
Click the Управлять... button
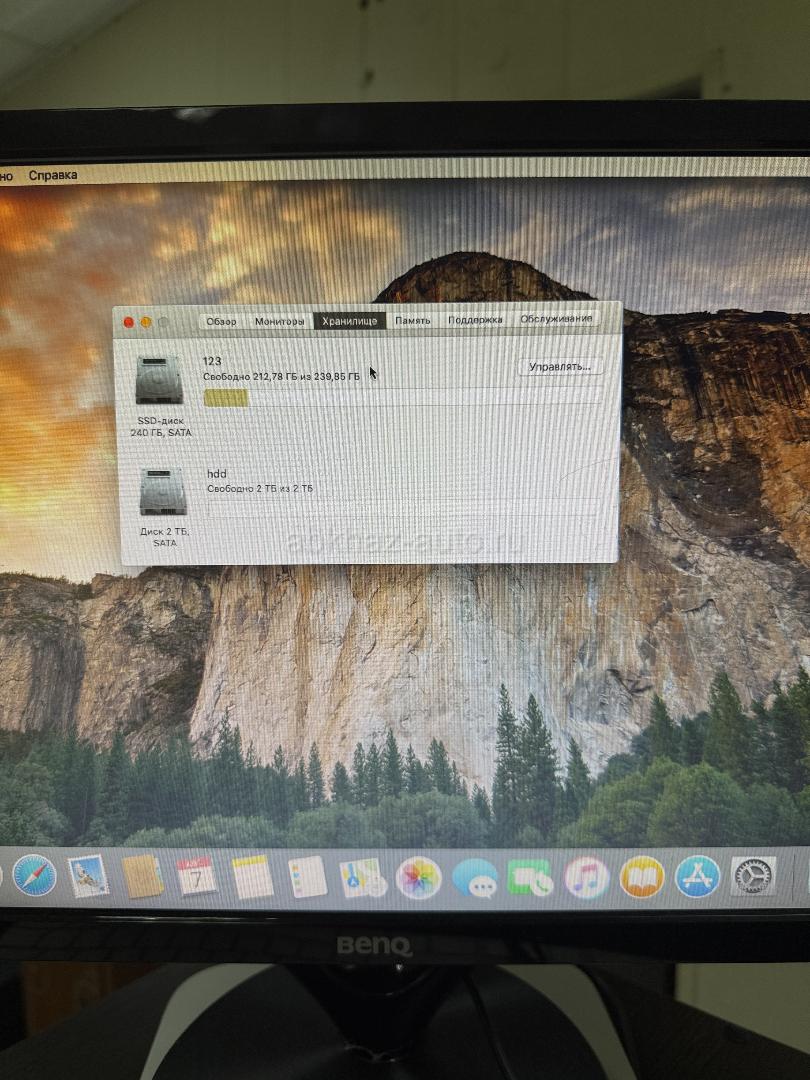560,367
